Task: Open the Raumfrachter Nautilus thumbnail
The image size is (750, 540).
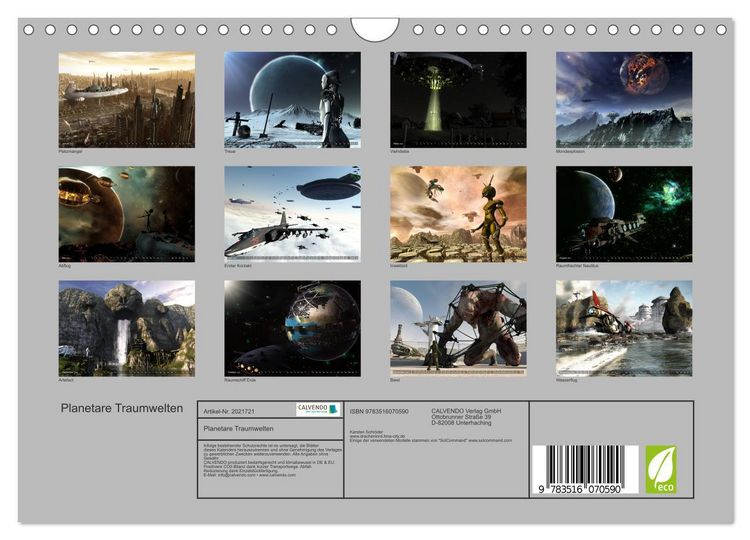Action: 624,214
